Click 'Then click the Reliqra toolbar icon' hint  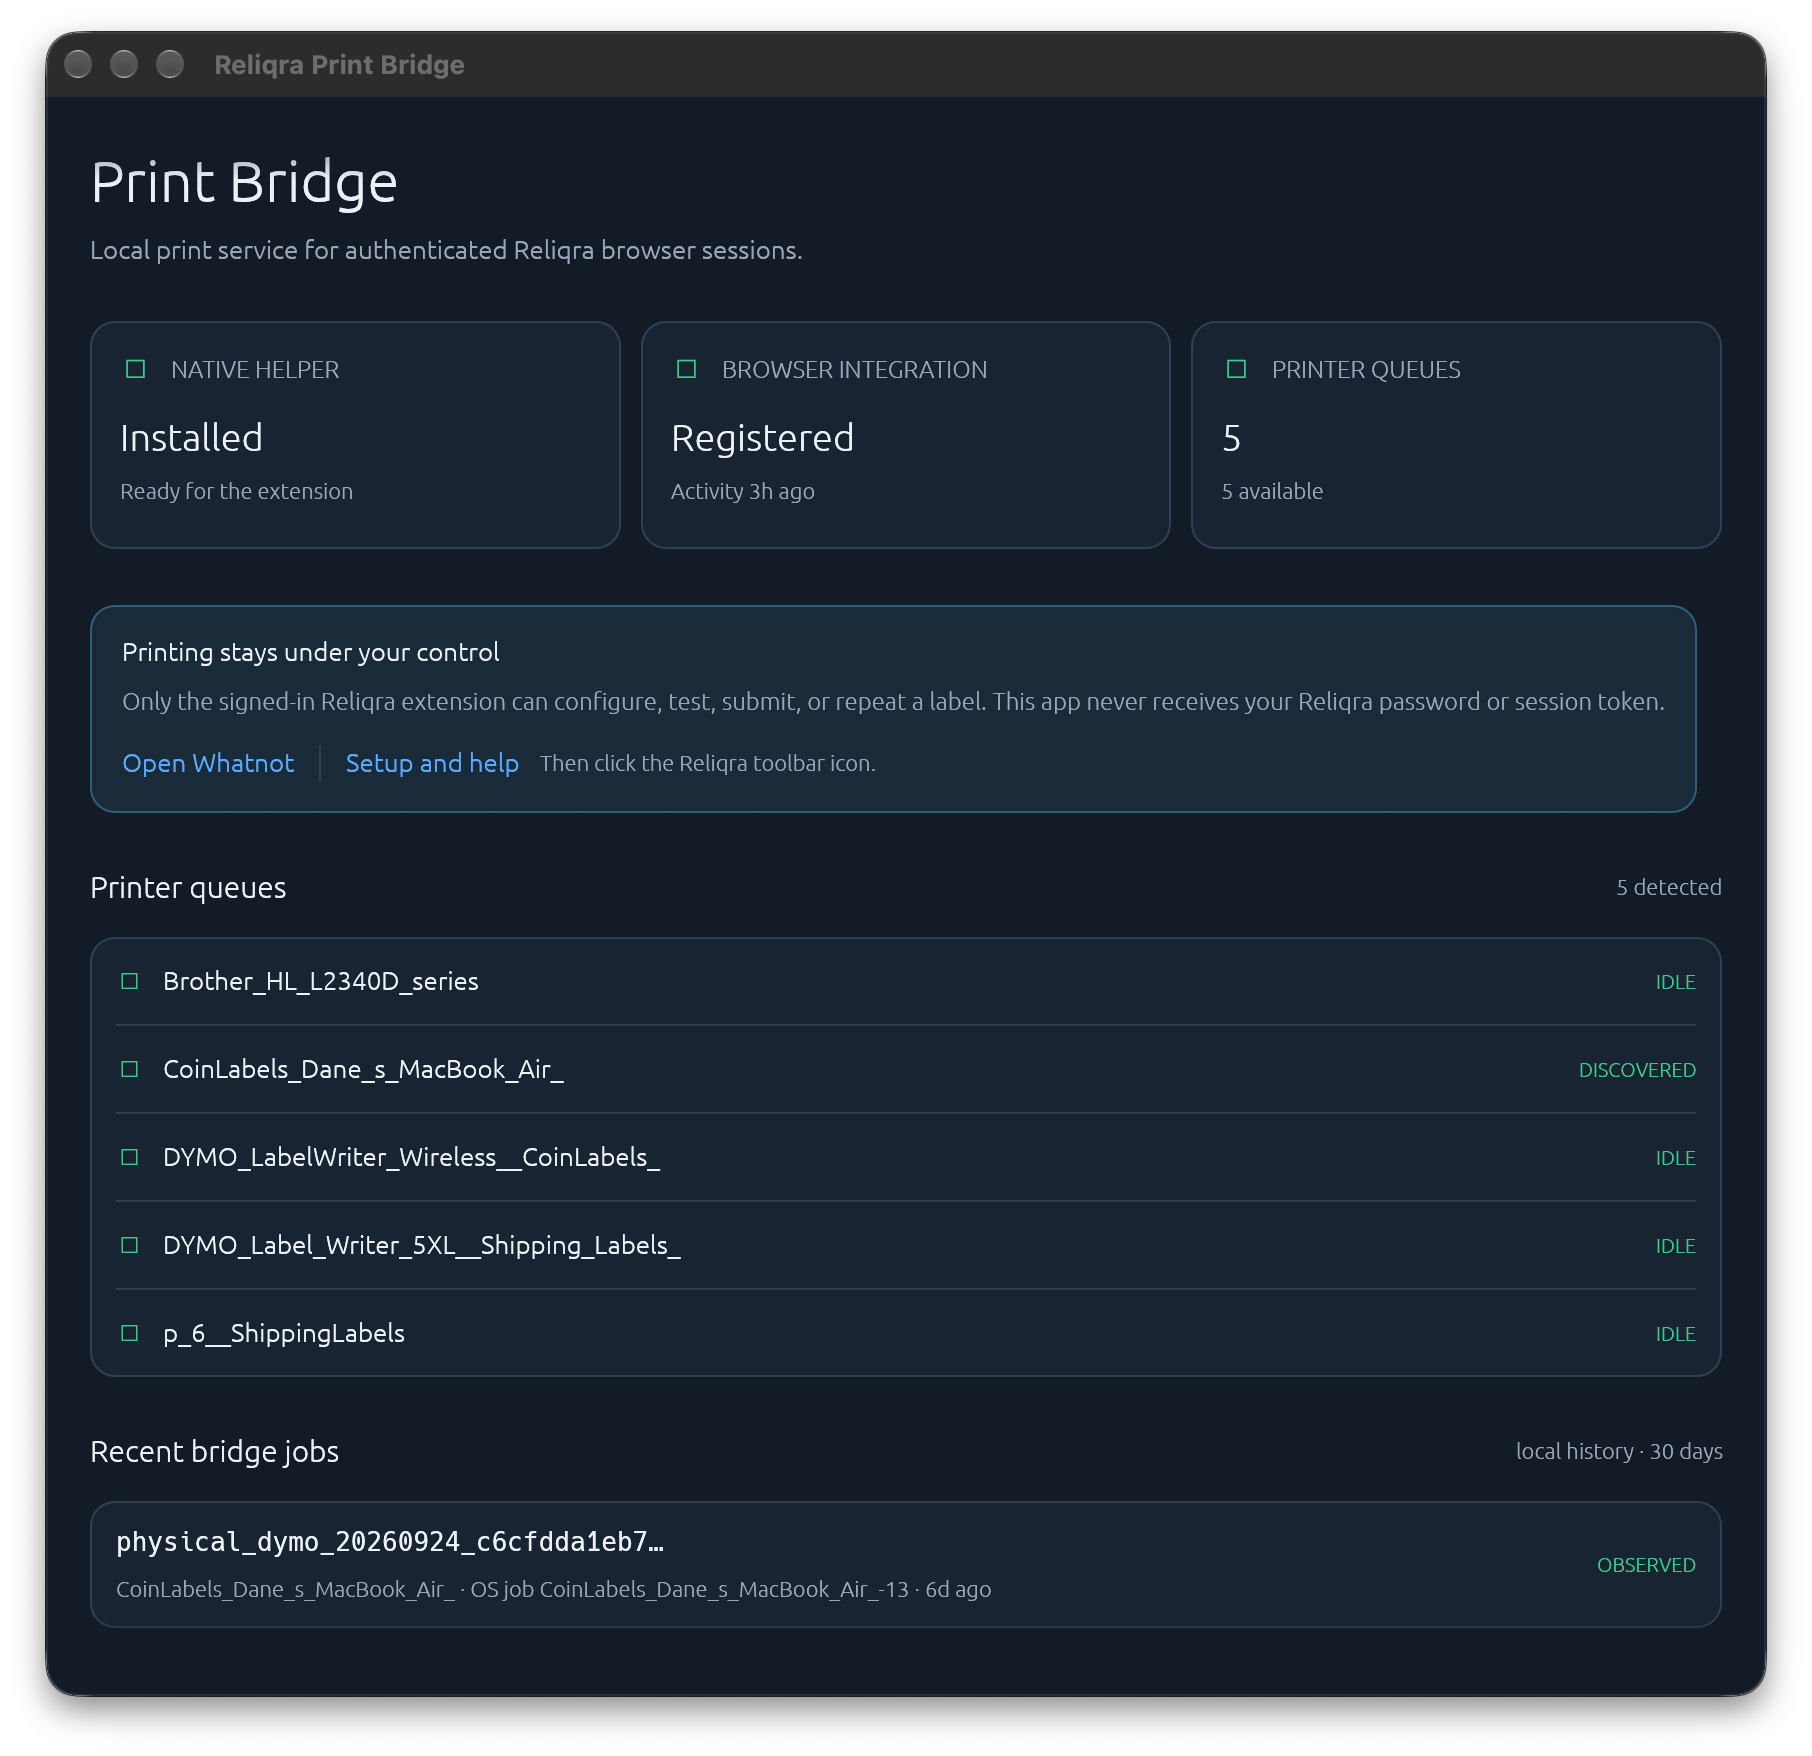click(x=707, y=763)
